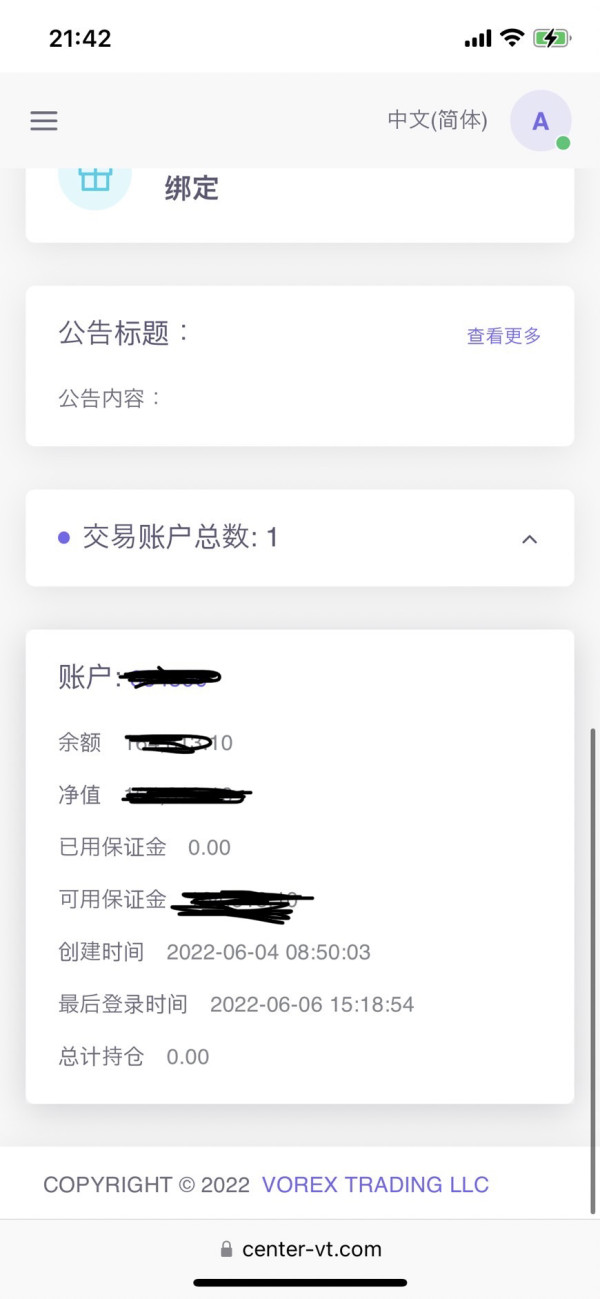Open the hamburger menu

pos(44,121)
